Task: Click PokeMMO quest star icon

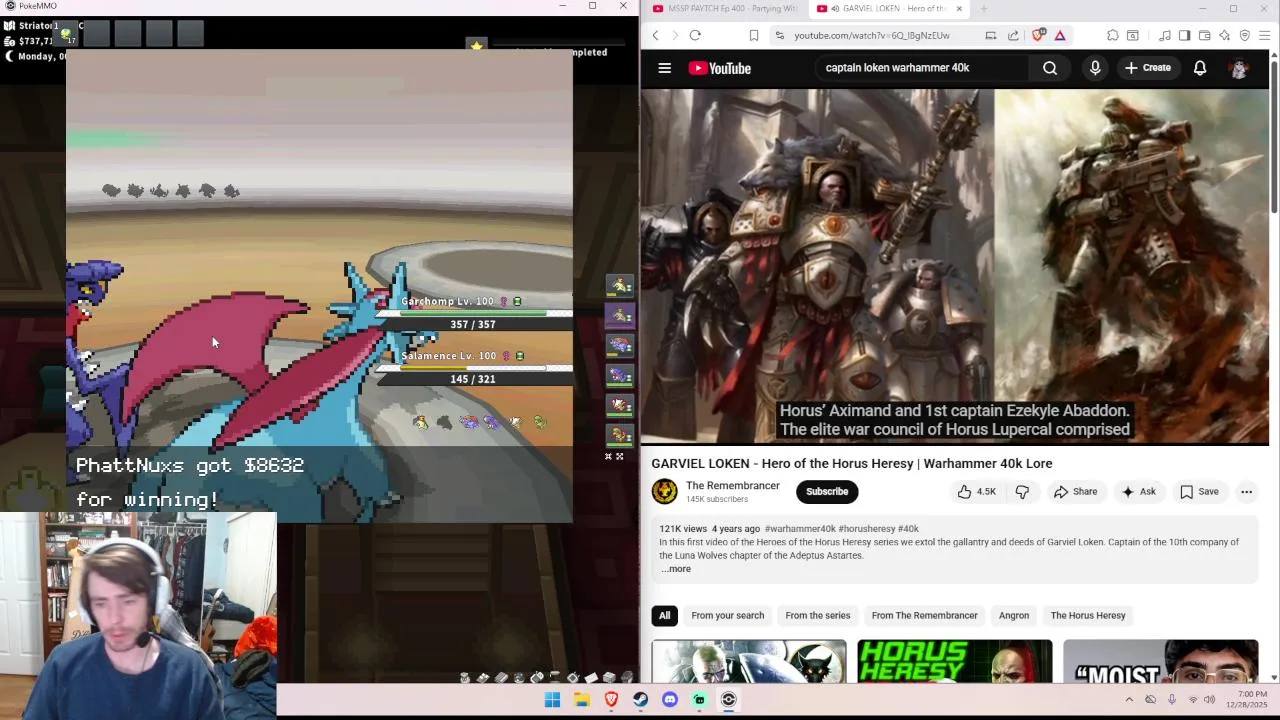Action: click(x=477, y=46)
